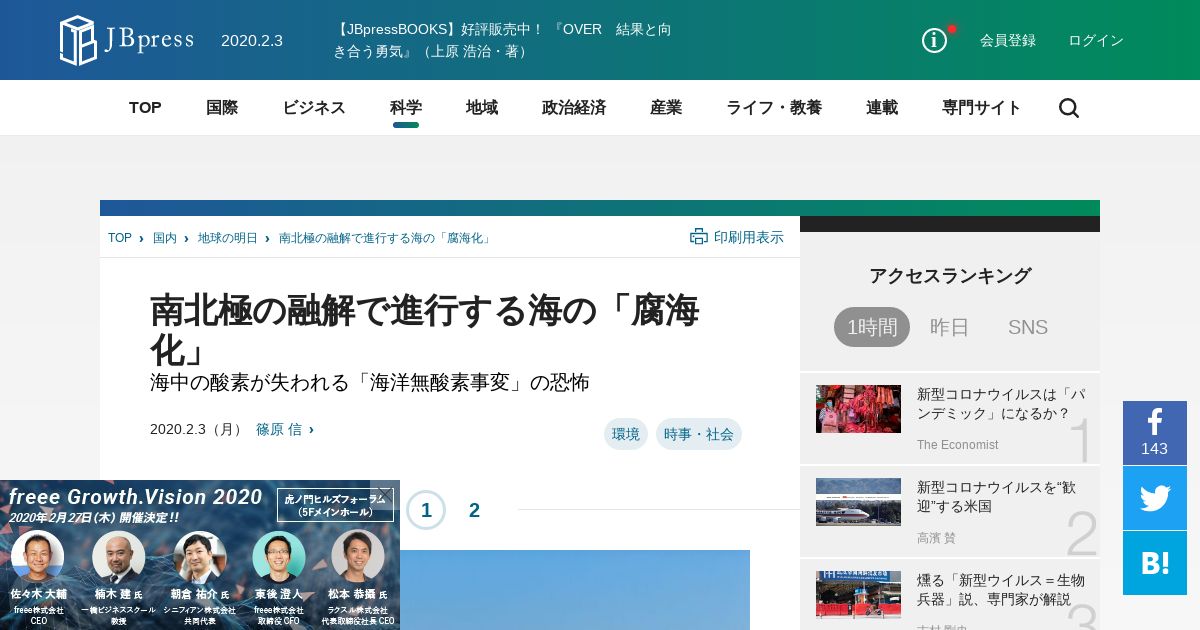Go to article page 2
The image size is (1200, 630).
[x=474, y=510]
